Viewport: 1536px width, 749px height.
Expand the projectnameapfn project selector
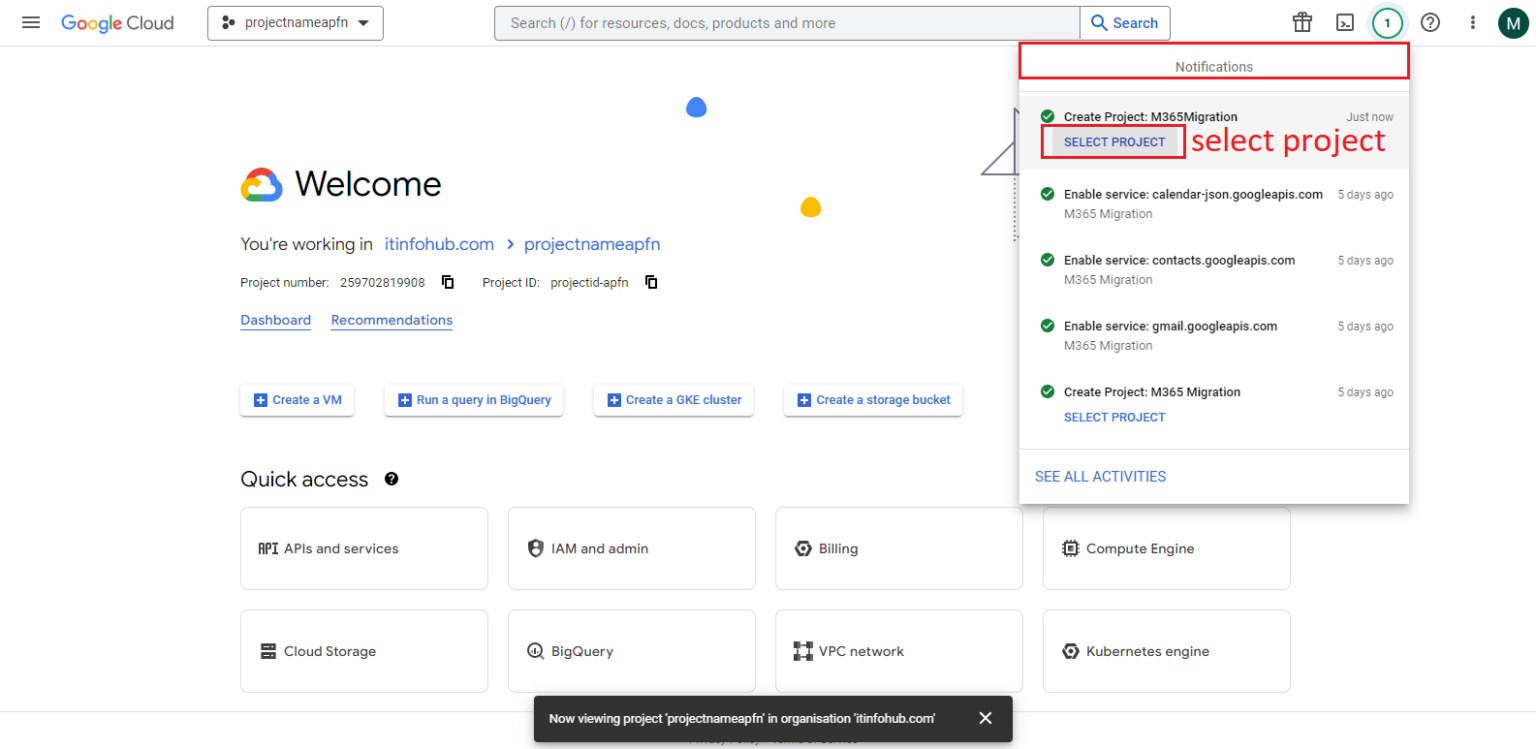click(x=295, y=22)
